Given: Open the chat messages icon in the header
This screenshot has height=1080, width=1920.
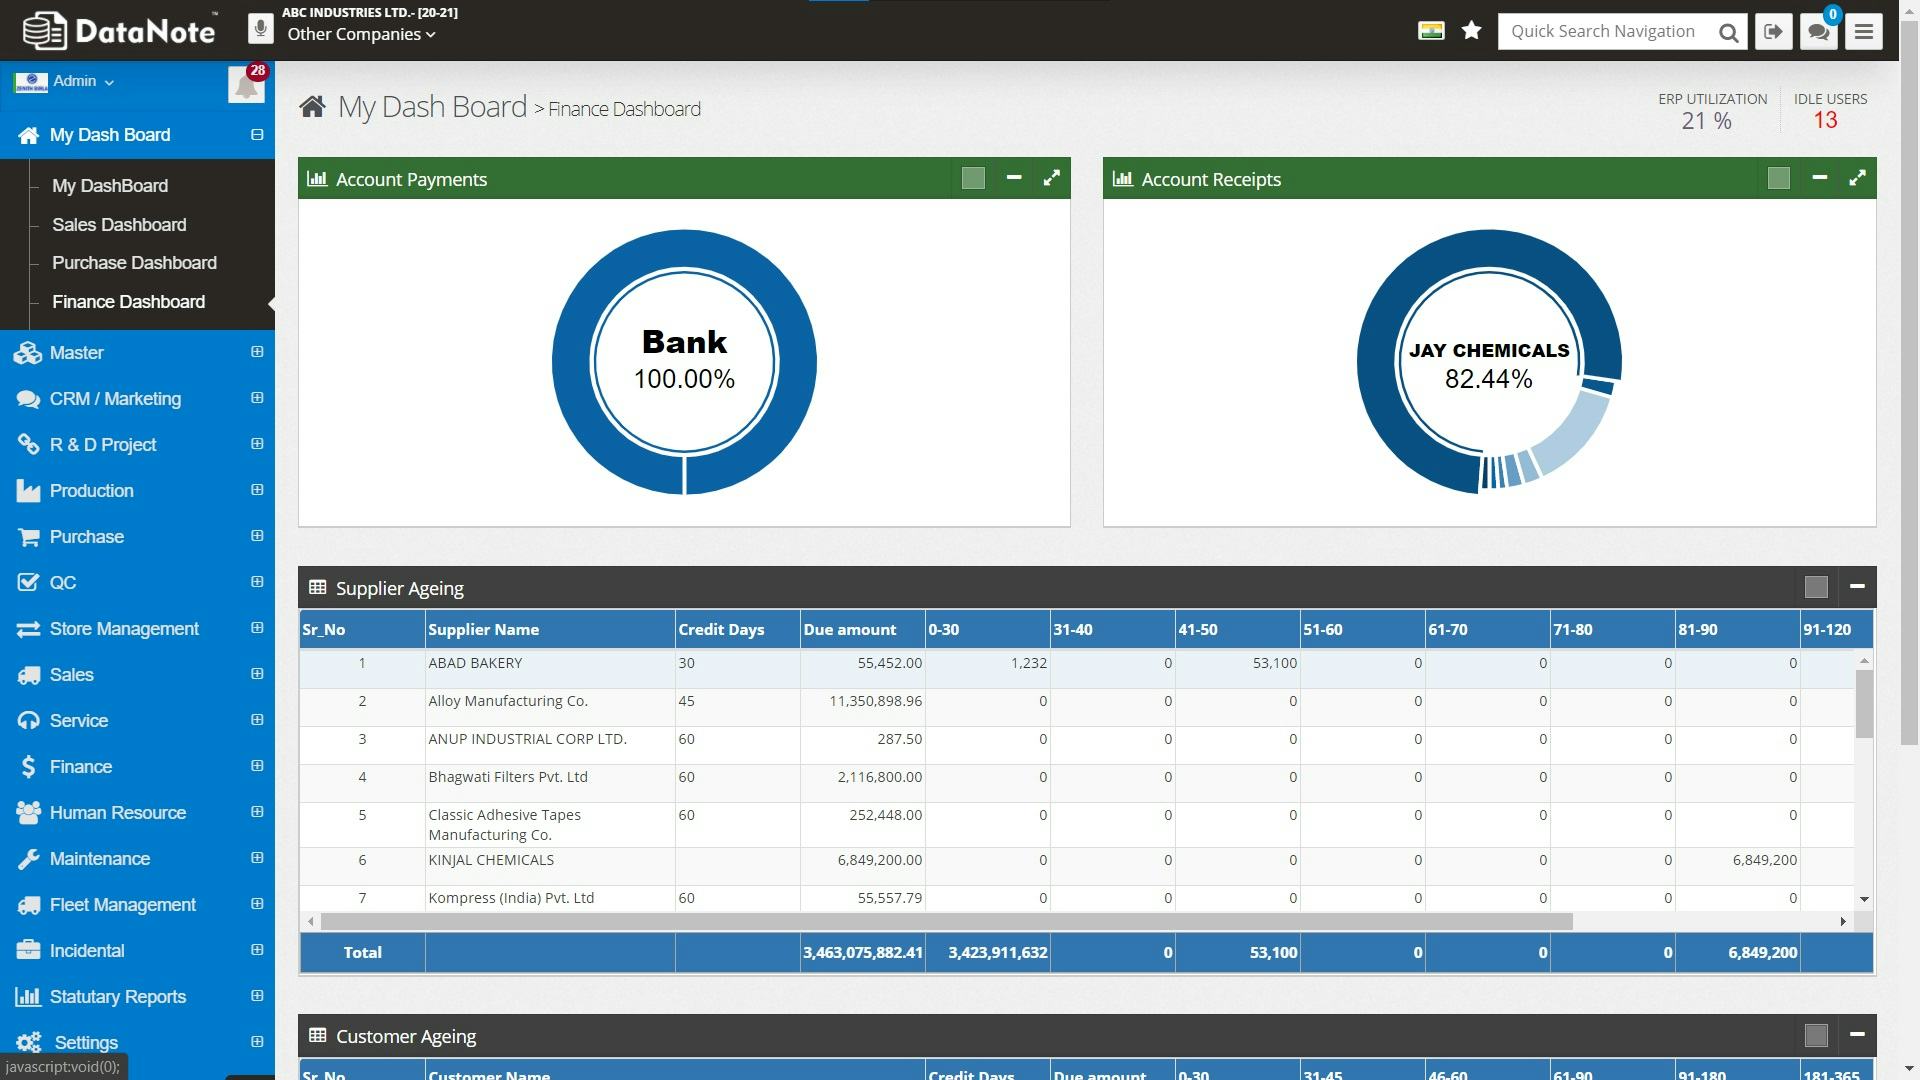Looking at the screenshot, I should [1818, 31].
